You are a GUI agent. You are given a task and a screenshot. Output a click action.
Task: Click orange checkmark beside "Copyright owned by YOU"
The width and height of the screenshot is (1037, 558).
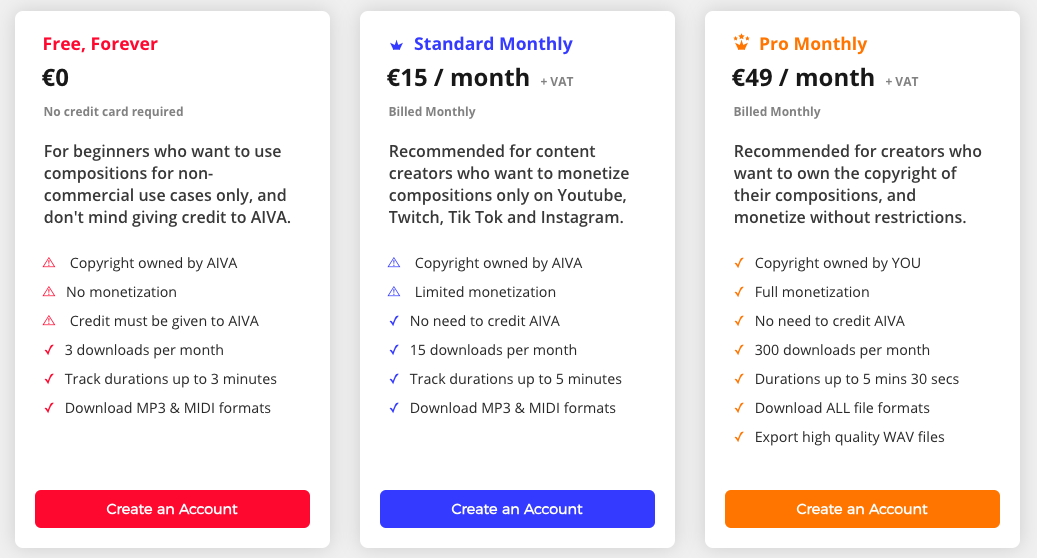tap(739, 263)
